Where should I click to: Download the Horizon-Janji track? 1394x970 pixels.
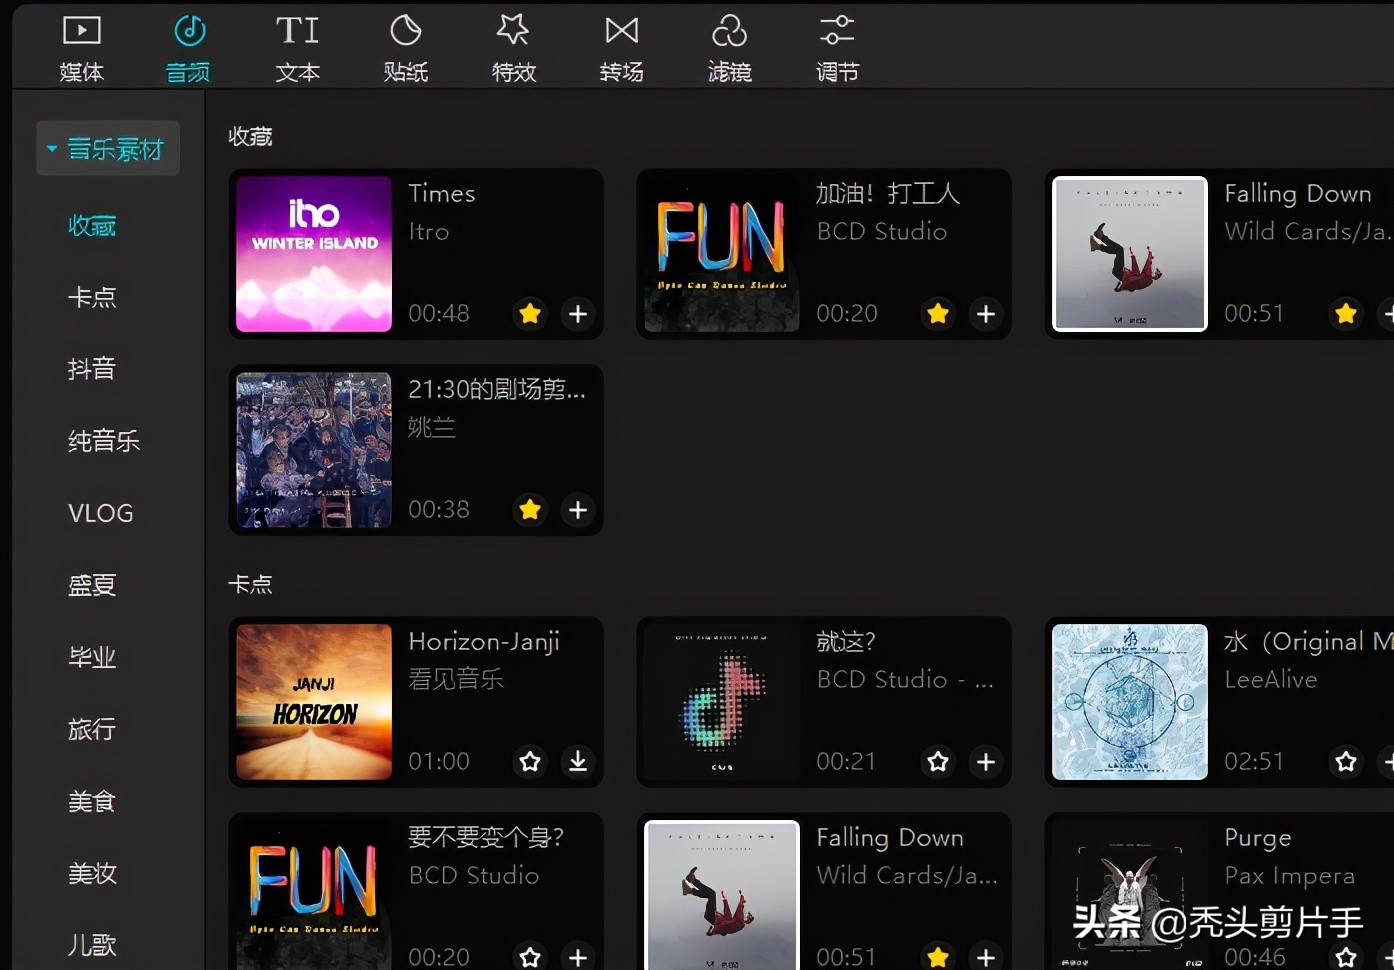(578, 762)
